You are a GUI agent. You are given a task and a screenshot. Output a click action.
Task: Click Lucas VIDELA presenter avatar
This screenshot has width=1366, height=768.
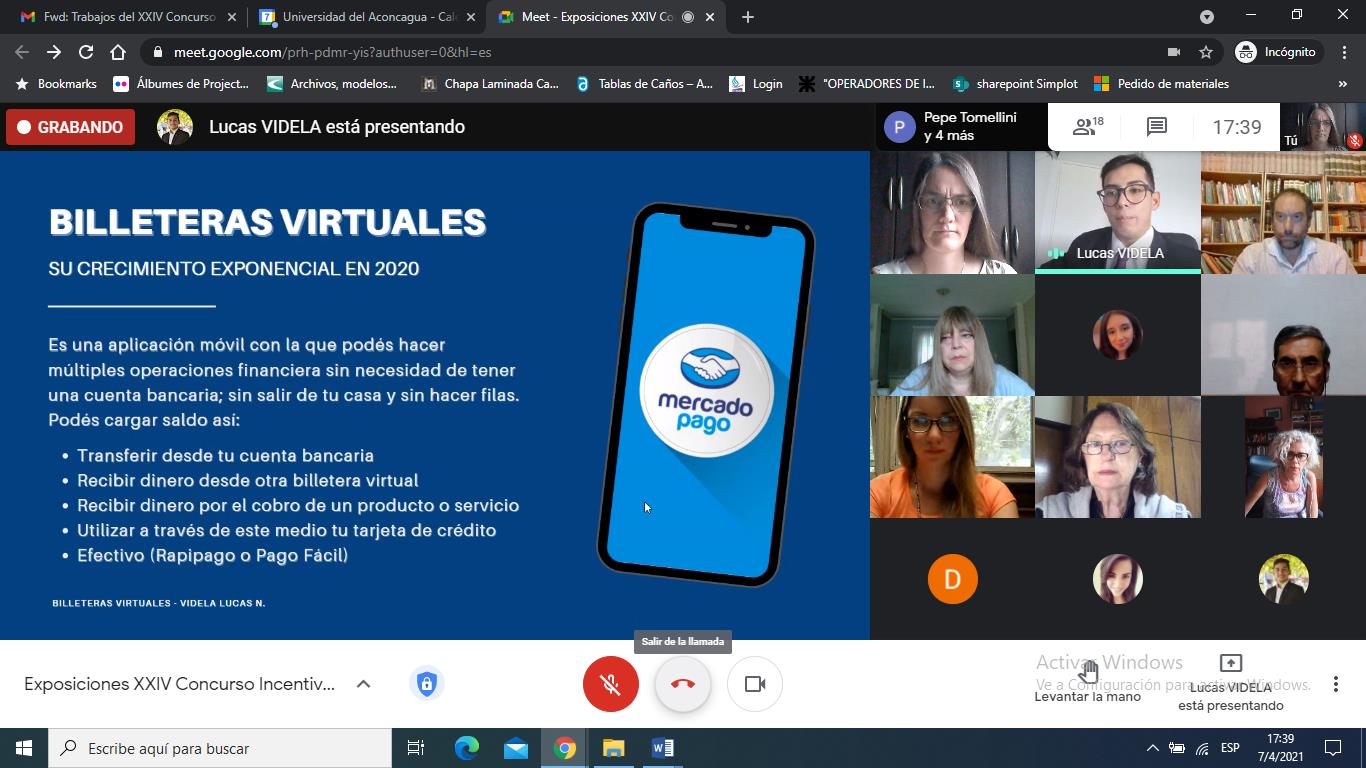click(x=175, y=127)
